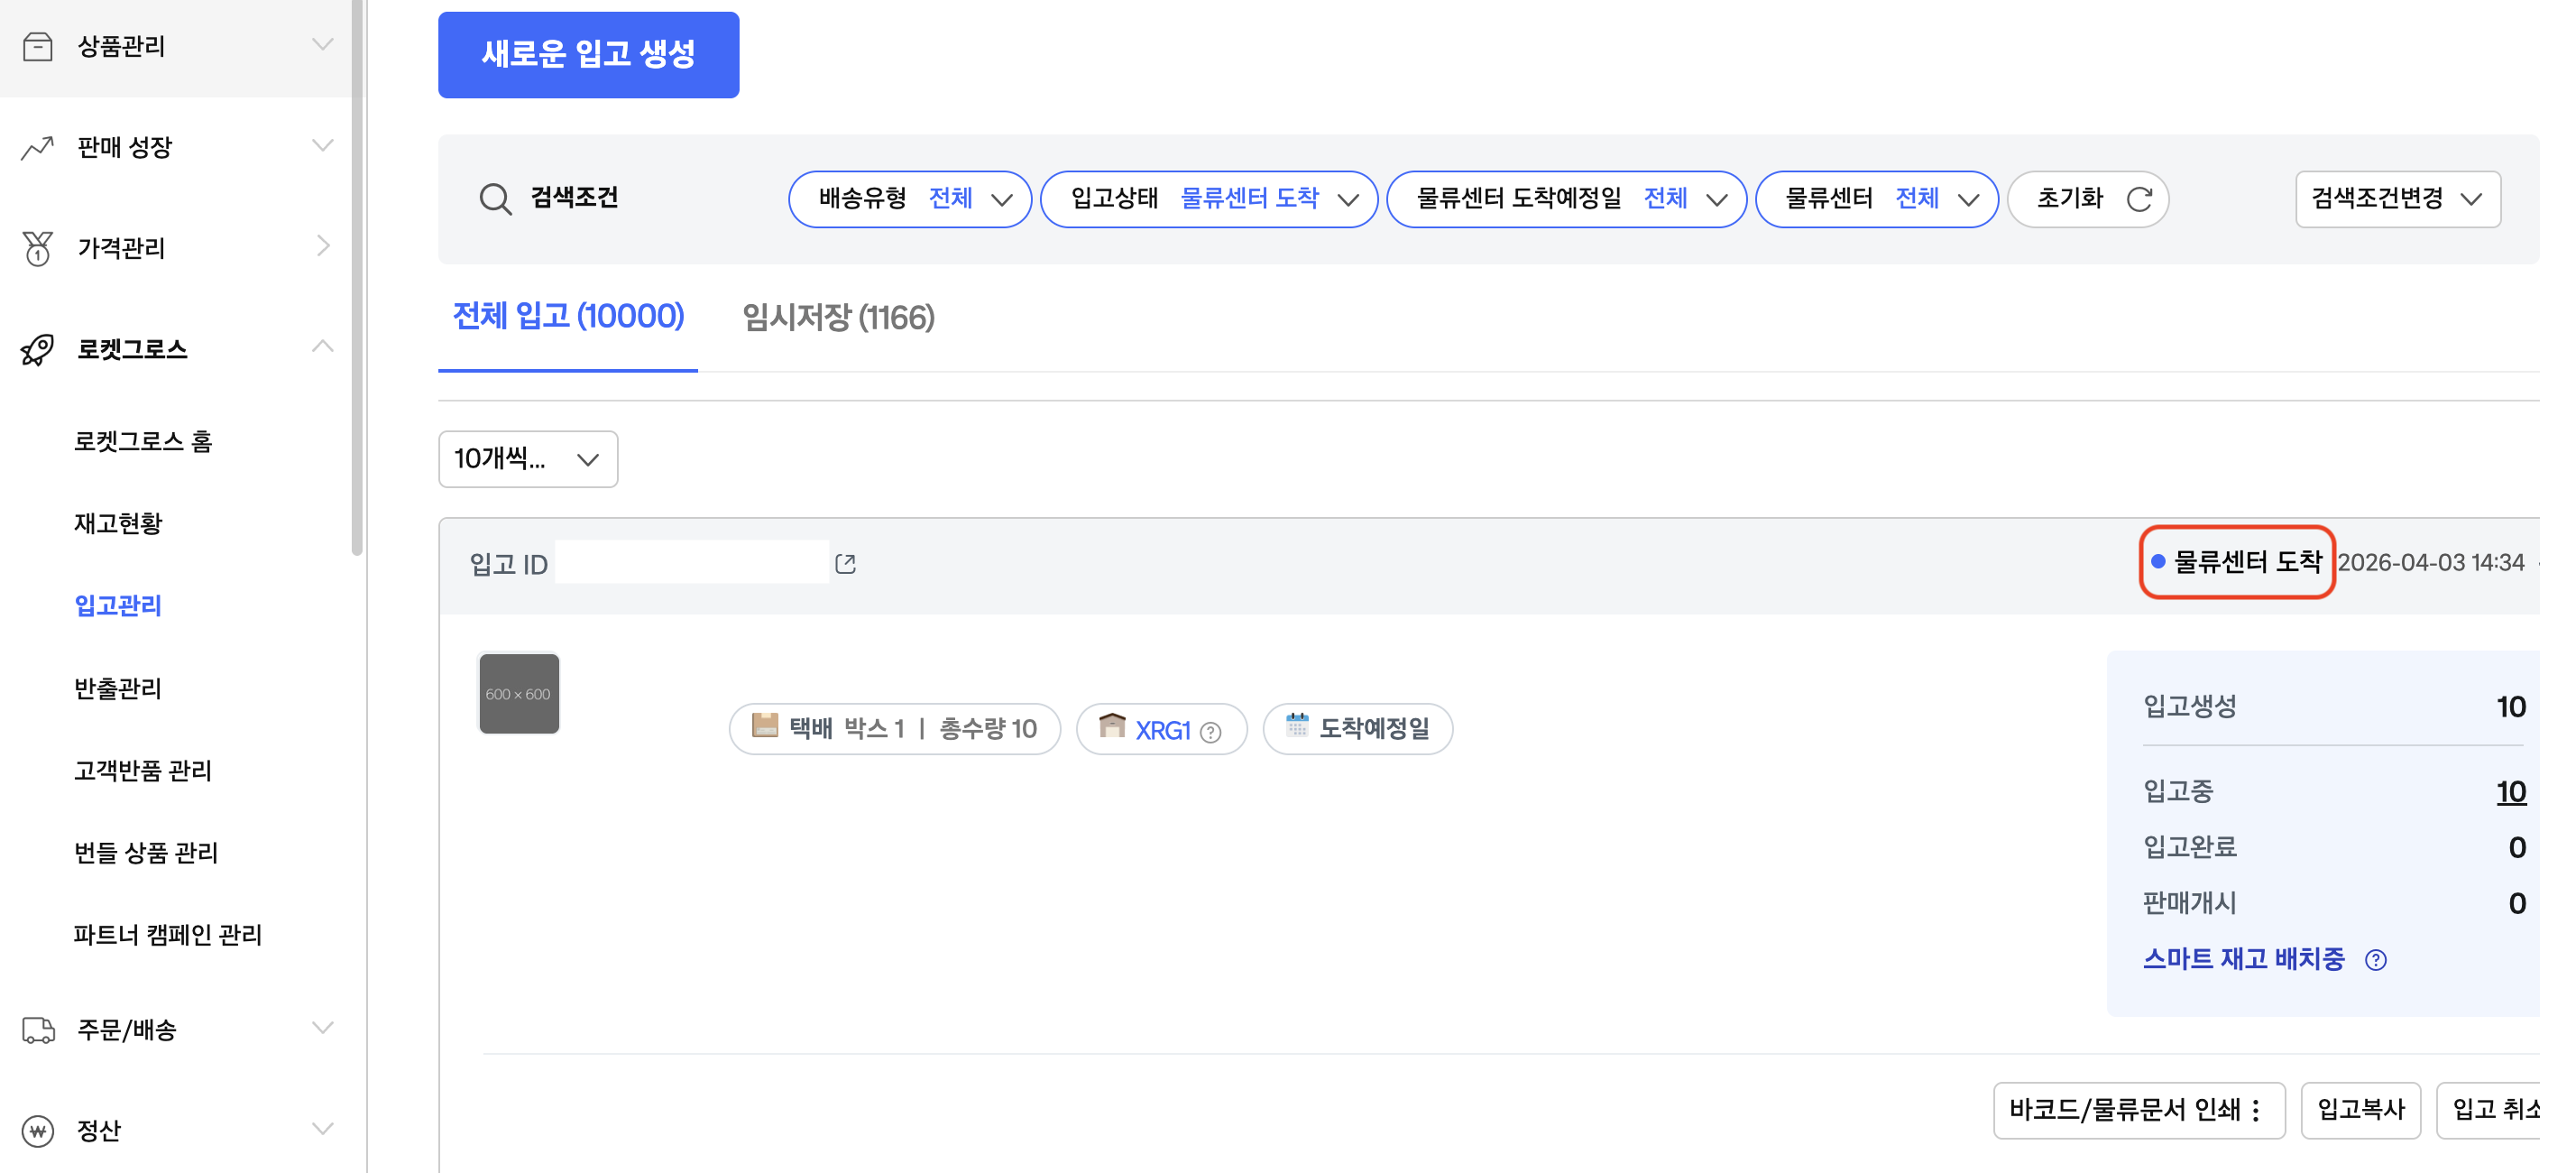Open the 입고 ID external link icon
Image resolution: width=2576 pixels, height=1173 pixels.
coord(846,564)
